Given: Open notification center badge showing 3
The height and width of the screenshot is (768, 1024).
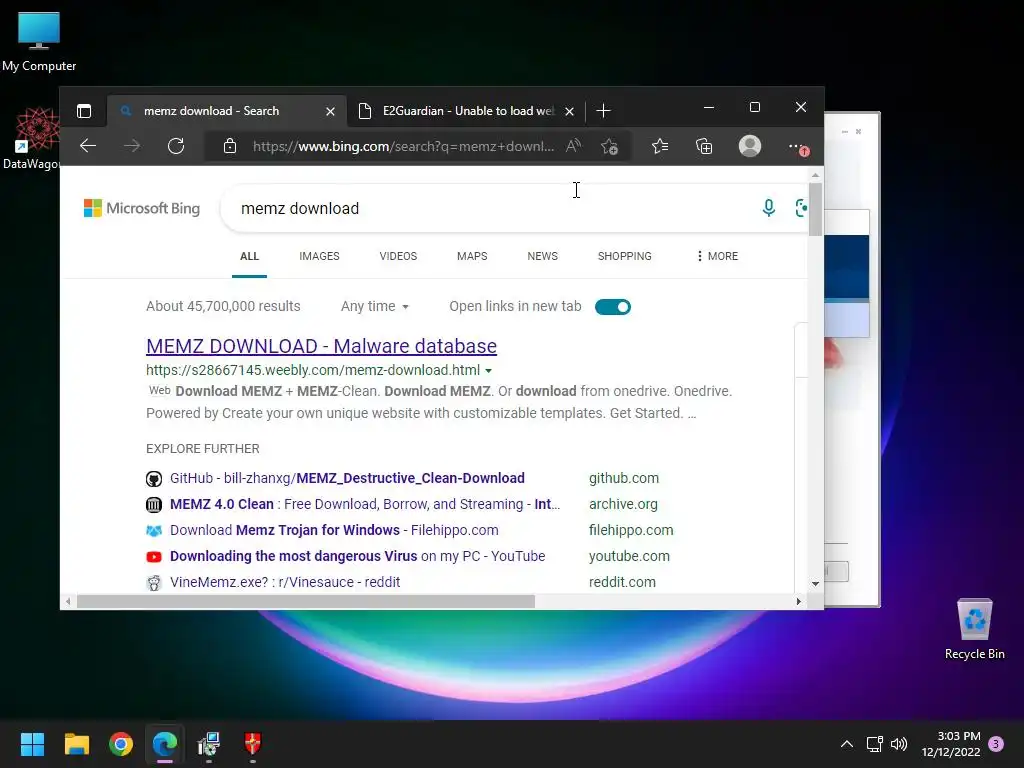Looking at the screenshot, I should (996, 744).
